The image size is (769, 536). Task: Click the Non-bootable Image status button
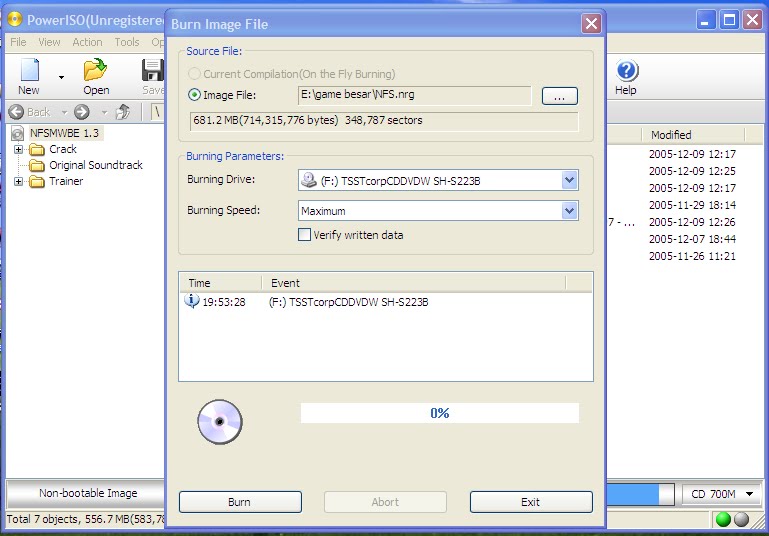tap(86, 493)
